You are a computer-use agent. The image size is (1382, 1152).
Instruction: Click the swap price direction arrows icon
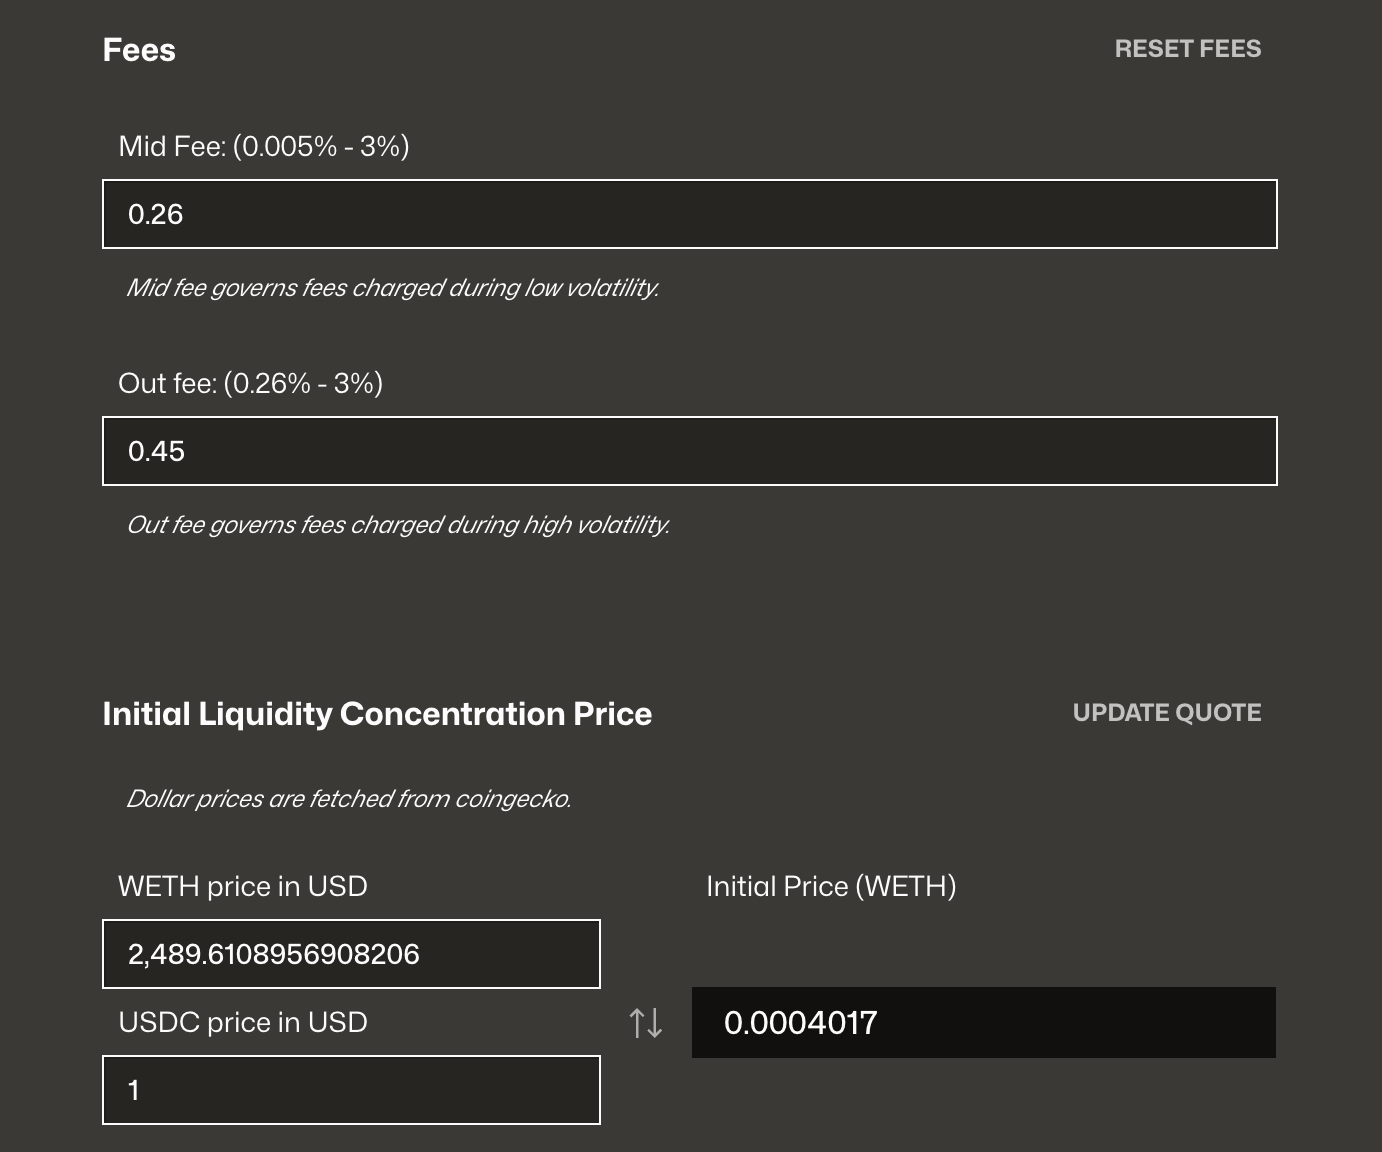[x=646, y=1023]
